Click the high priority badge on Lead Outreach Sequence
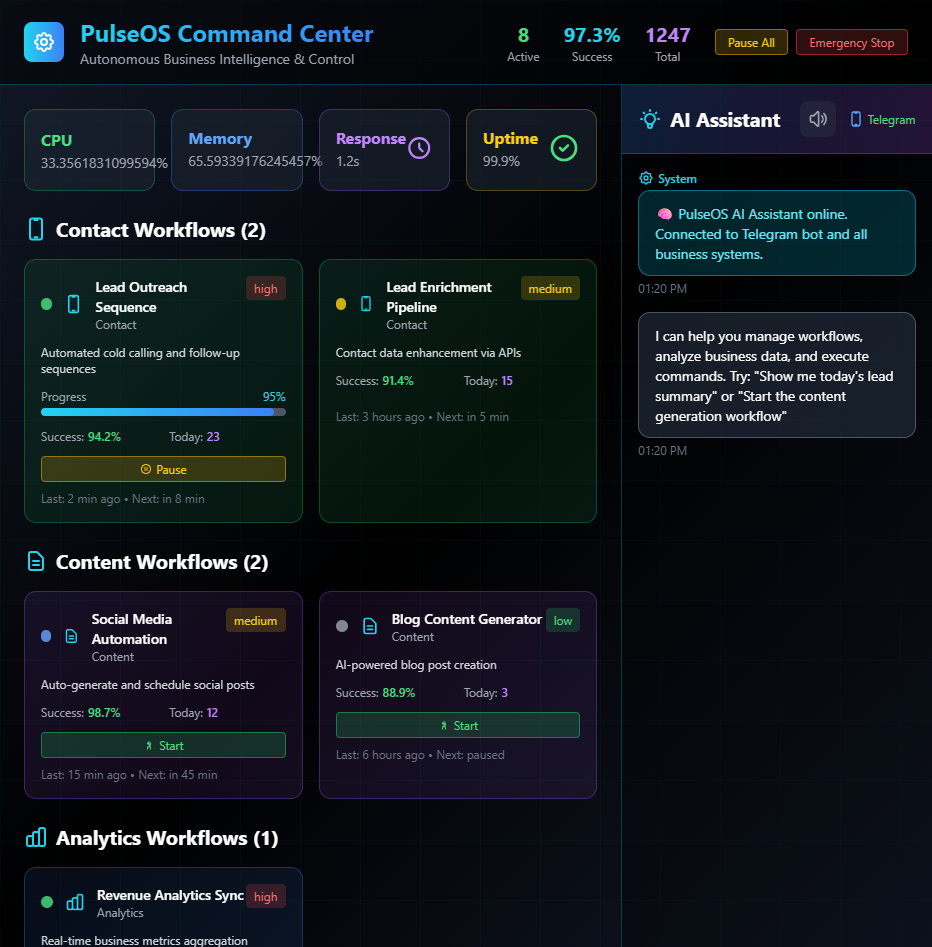The image size is (932, 947). click(x=265, y=288)
